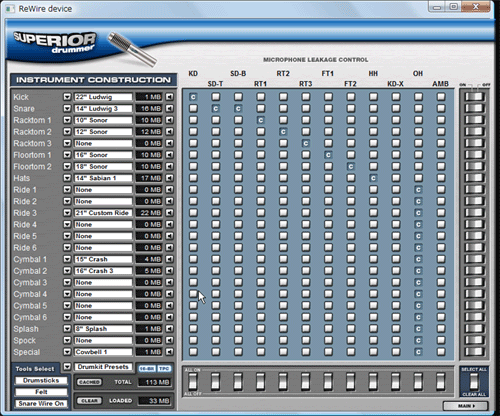Select the Tools Select tab label
Viewport: 500px width, 416px height.
click(35, 369)
